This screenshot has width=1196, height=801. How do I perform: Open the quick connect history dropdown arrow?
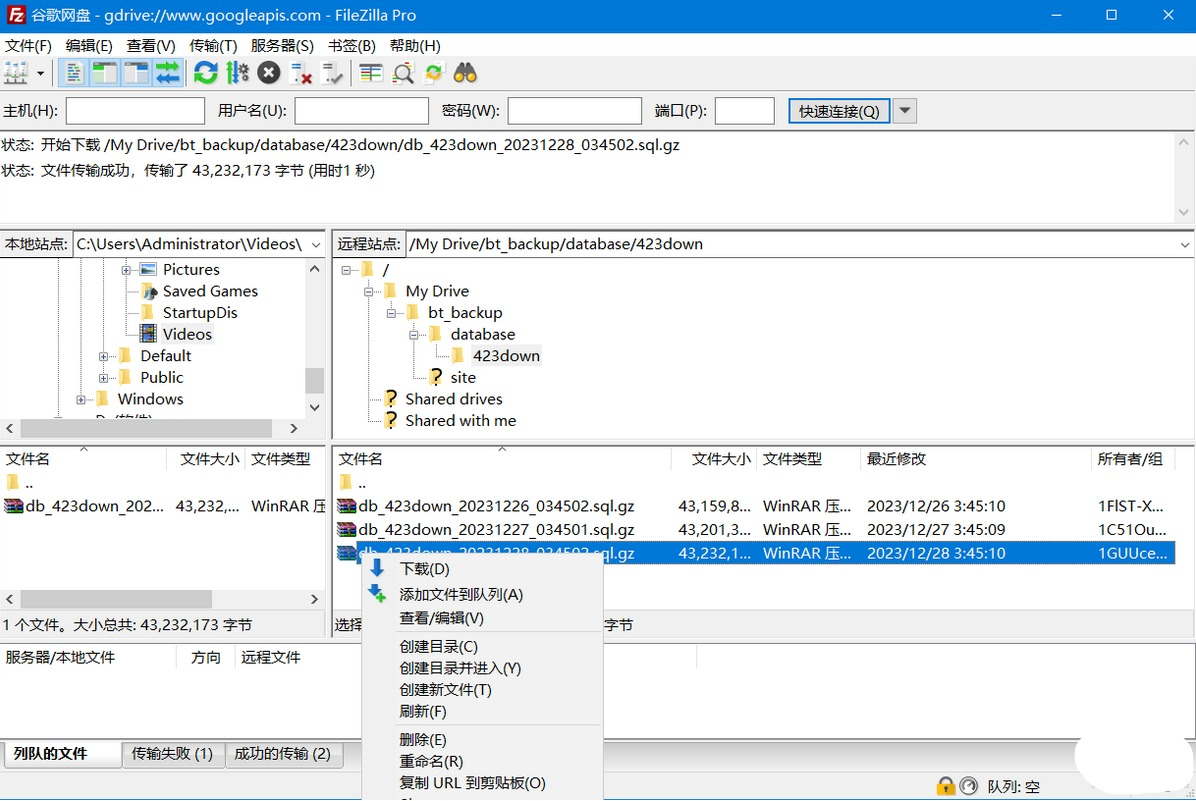(904, 111)
